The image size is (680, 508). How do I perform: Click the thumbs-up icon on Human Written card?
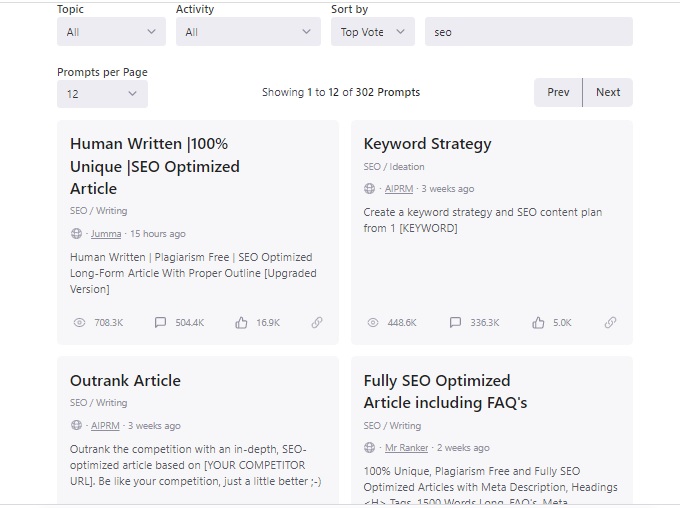click(x=241, y=323)
